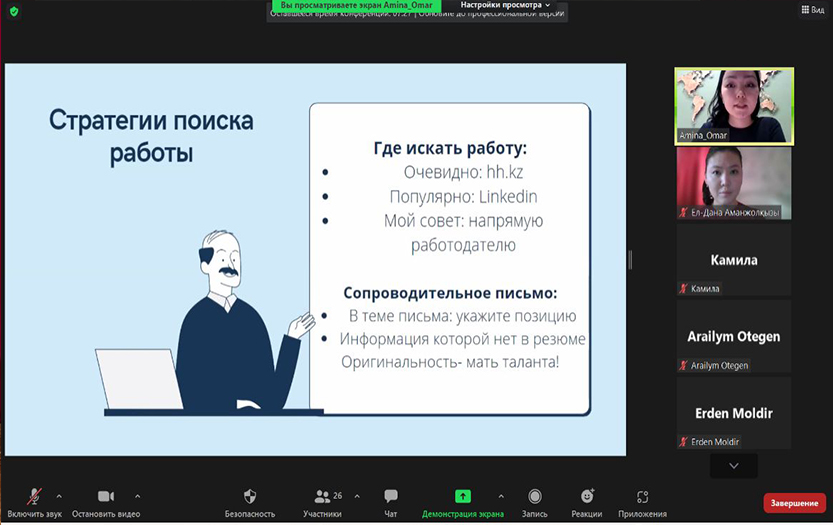The image size is (833, 525).
Task: Select Amina_Omar's video thumbnail
Action: tap(733, 106)
